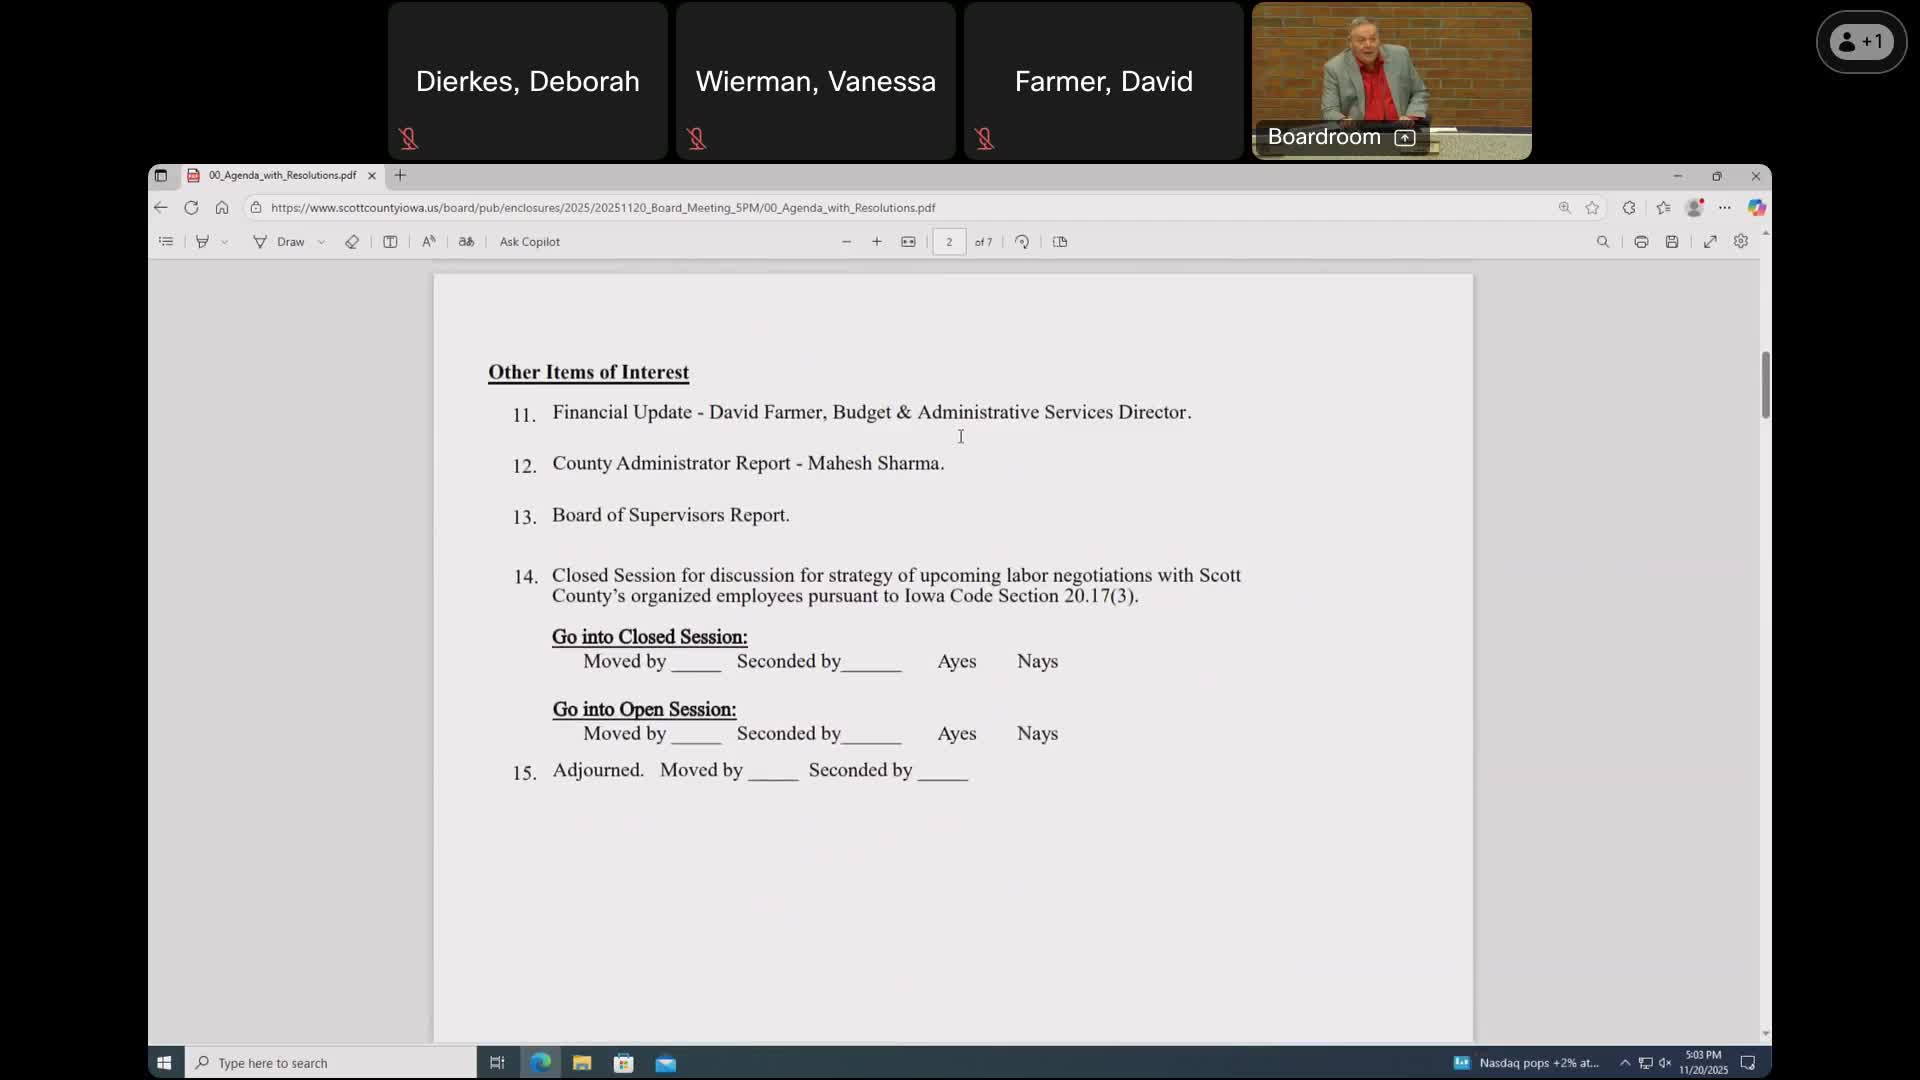Click the Read aloud icon
The image size is (1920, 1080).
pos(429,242)
